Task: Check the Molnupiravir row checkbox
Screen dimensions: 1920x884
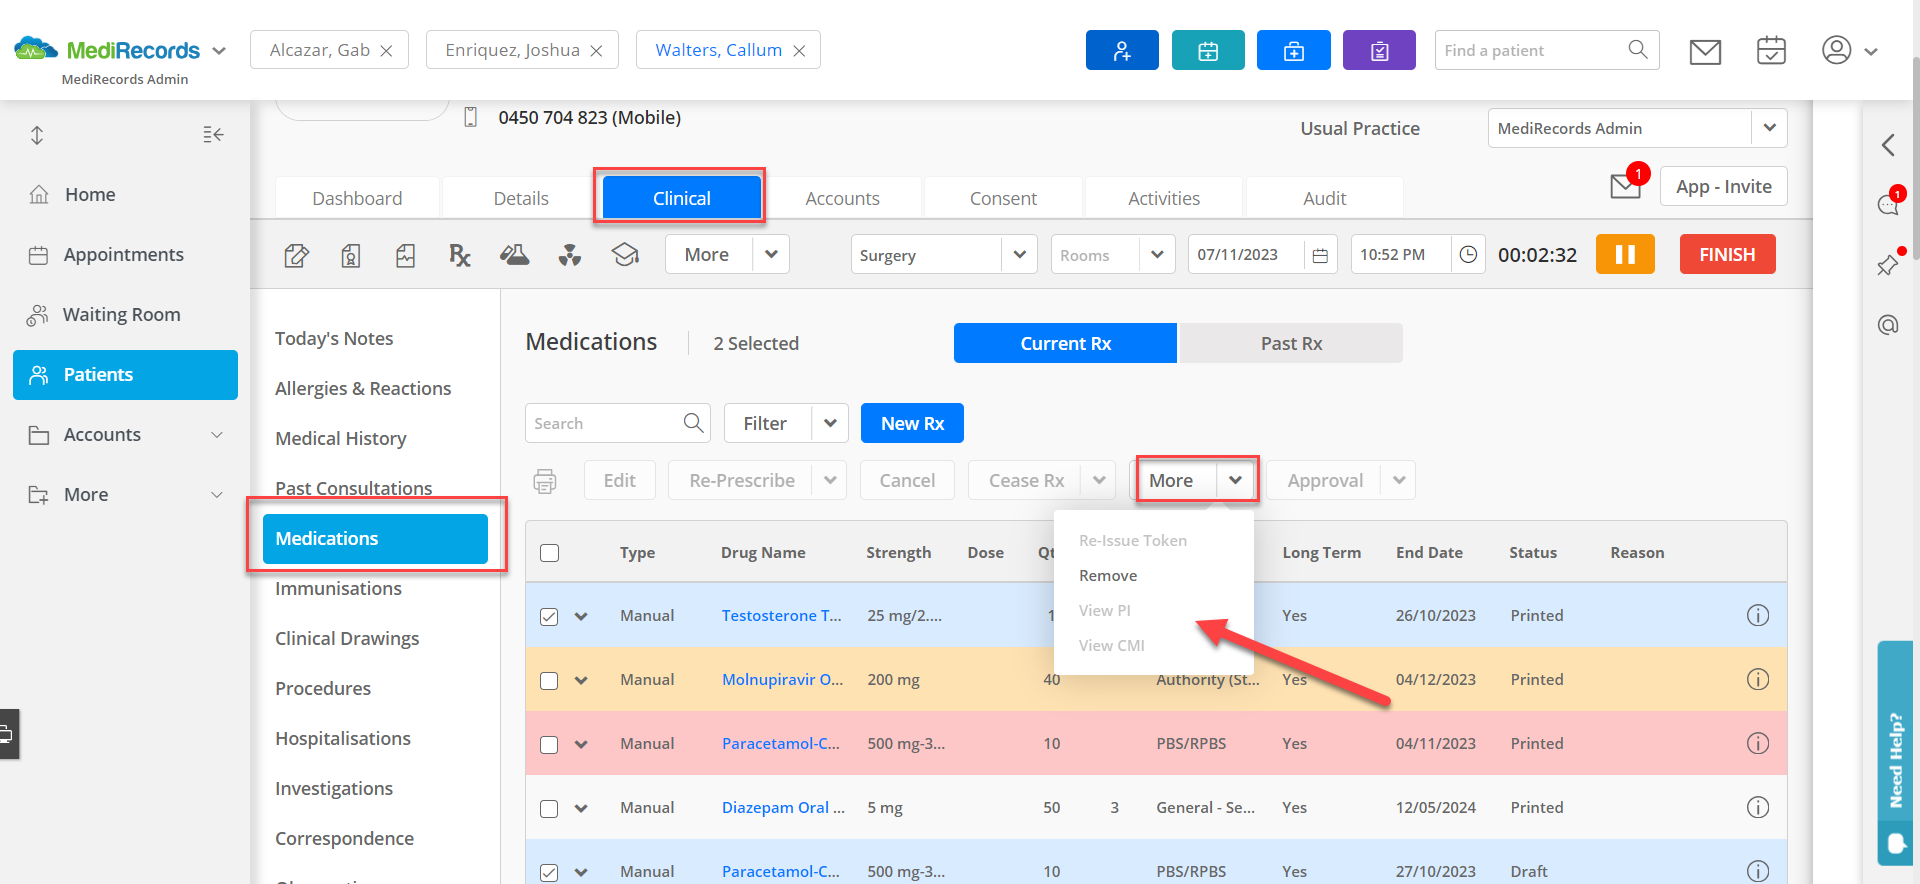Action: coord(549,680)
